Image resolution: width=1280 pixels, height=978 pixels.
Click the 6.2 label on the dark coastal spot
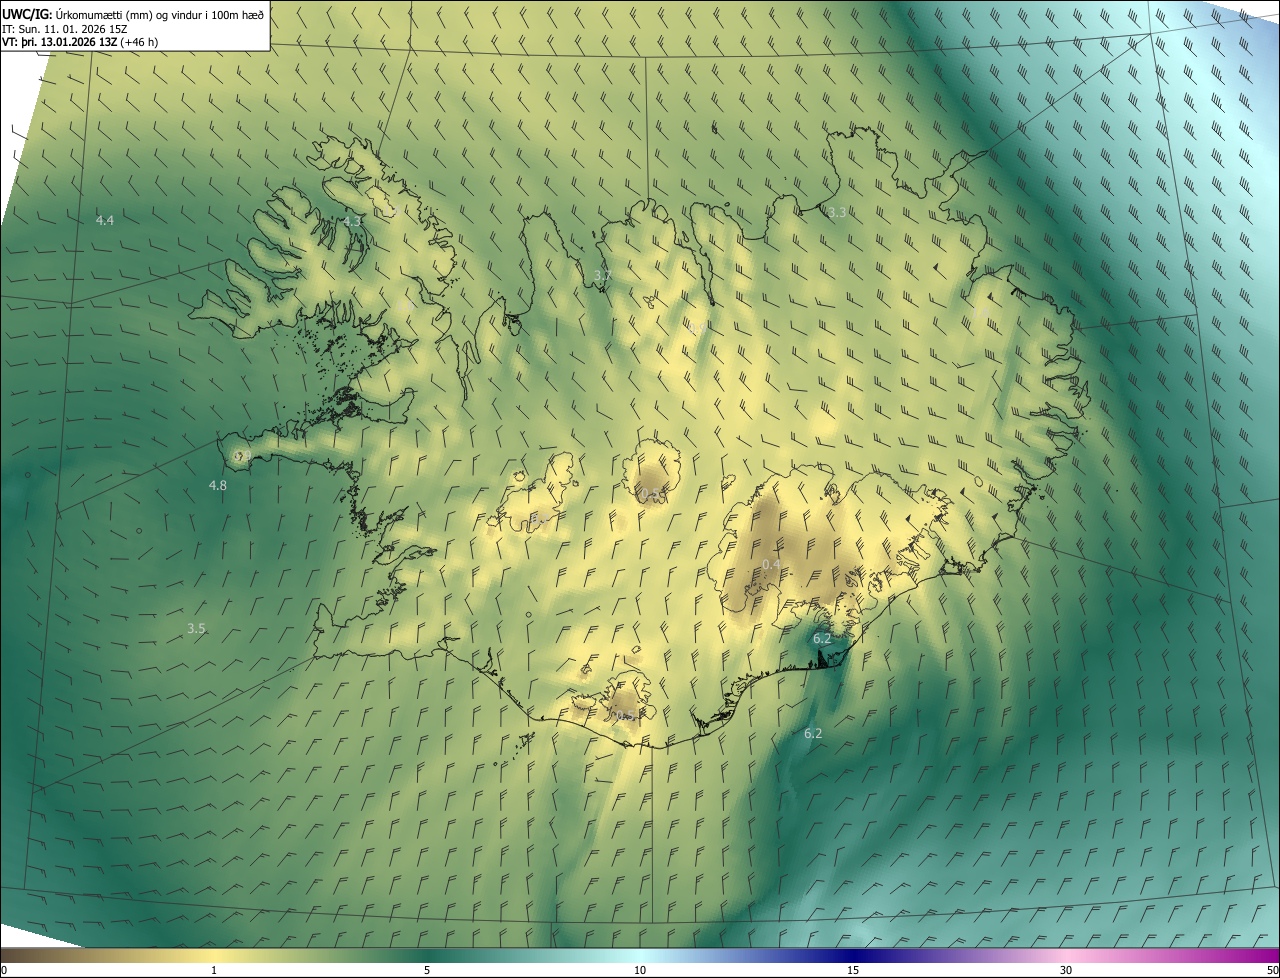tap(822, 638)
